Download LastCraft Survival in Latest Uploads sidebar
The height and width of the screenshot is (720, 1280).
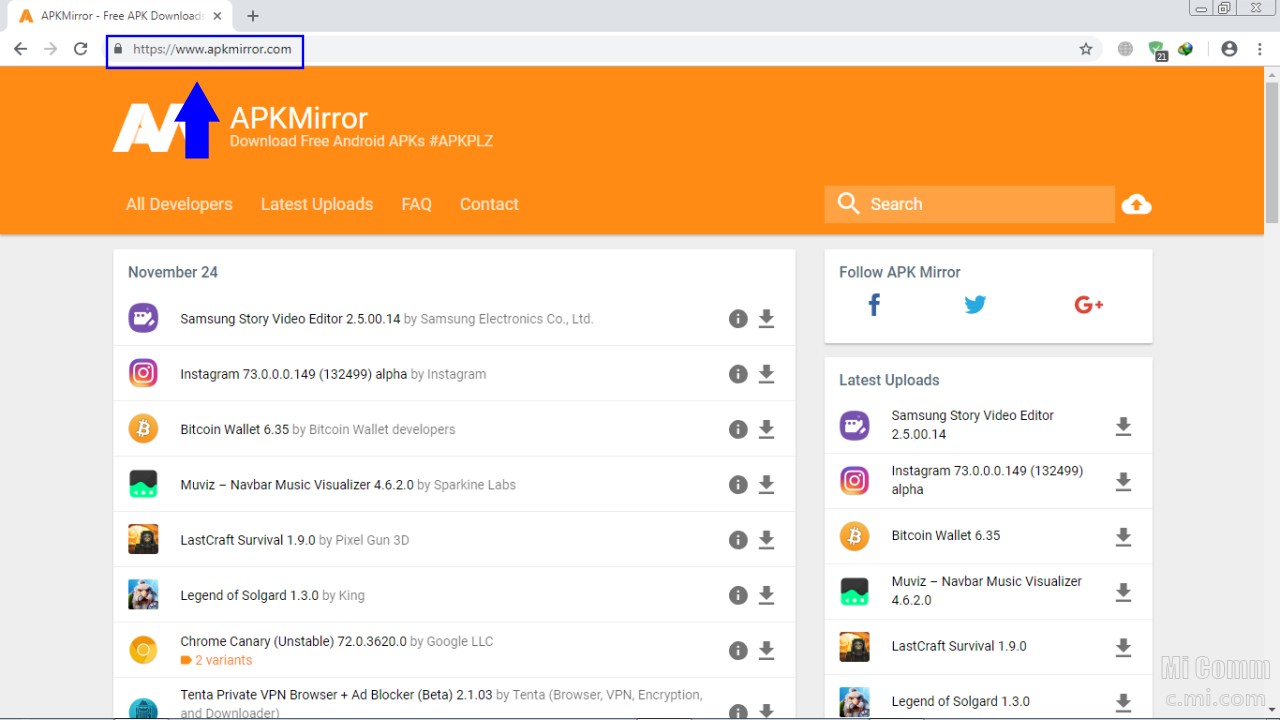[1123, 647]
